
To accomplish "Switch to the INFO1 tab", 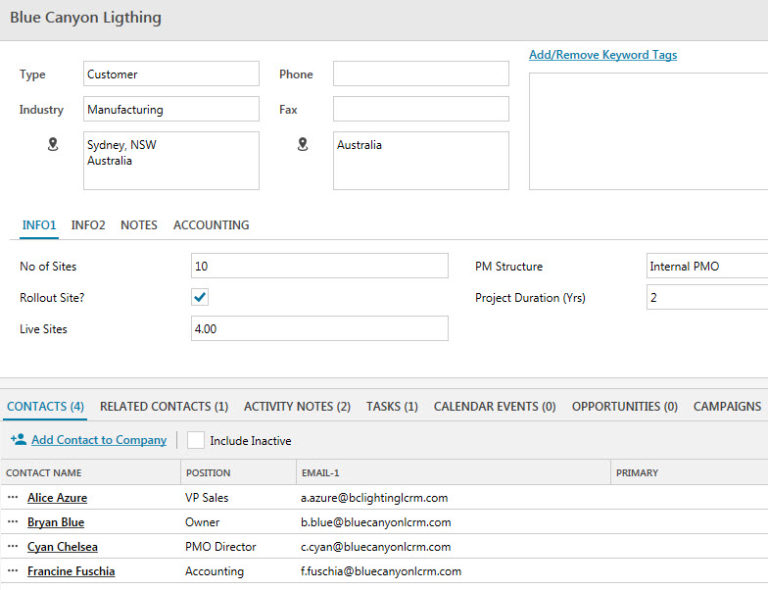I will click(x=39, y=225).
